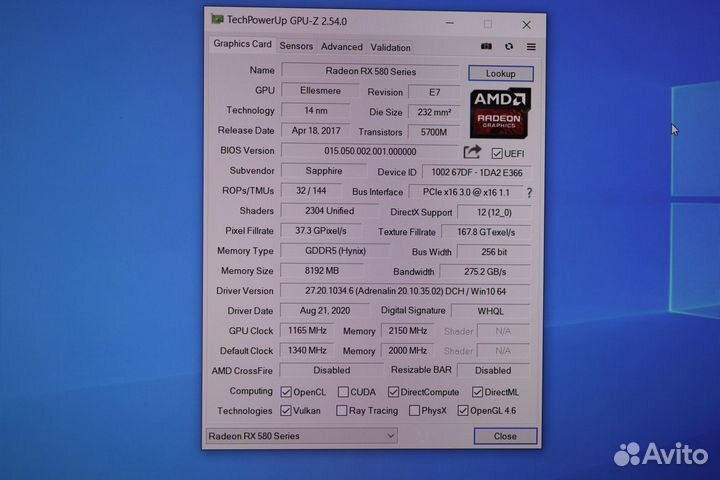Screen dimensions: 720x480
Task: Click the Resizable BAR value Disabled
Action: 493,371
